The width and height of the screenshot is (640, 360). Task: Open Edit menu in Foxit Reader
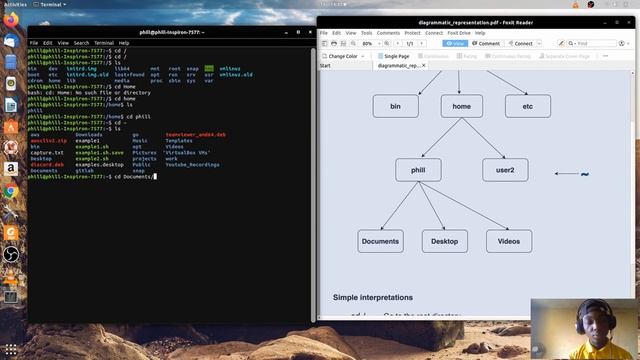pyautogui.click(x=336, y=33)
